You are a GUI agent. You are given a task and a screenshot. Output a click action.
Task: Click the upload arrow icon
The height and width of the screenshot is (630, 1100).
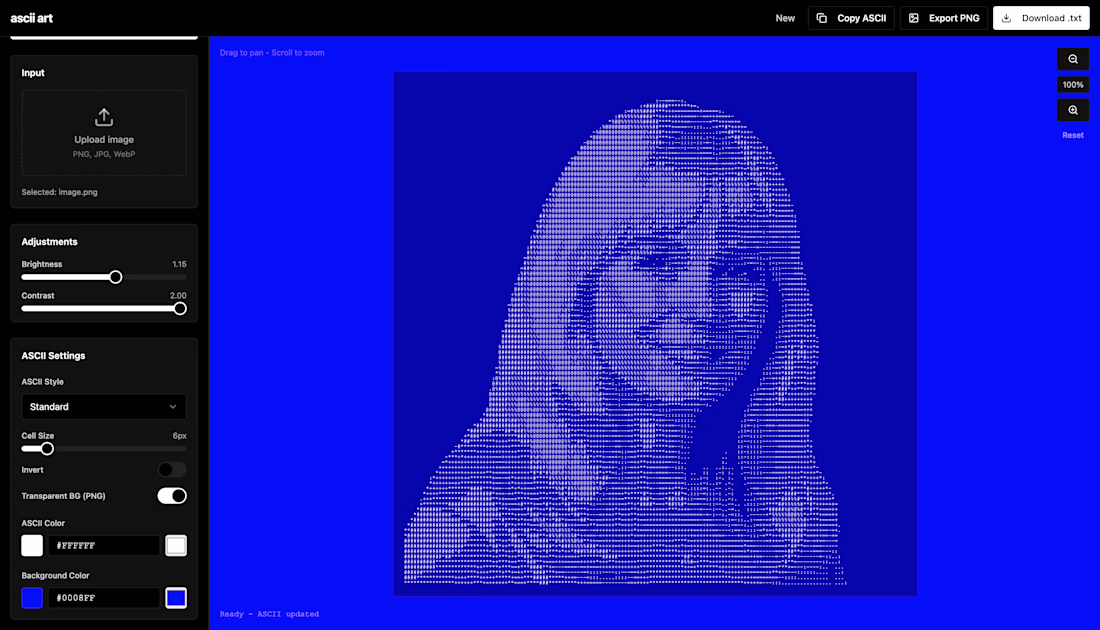tap(104, 117)
